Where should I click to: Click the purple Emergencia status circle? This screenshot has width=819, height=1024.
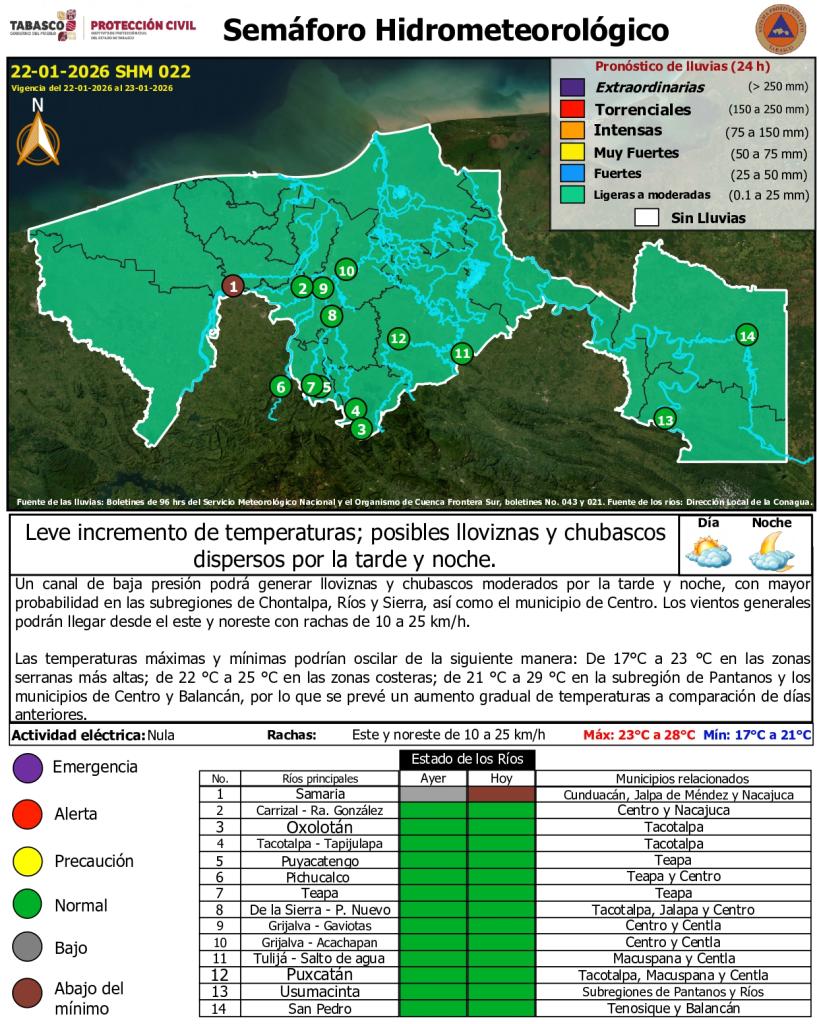[x=26, y=768]
